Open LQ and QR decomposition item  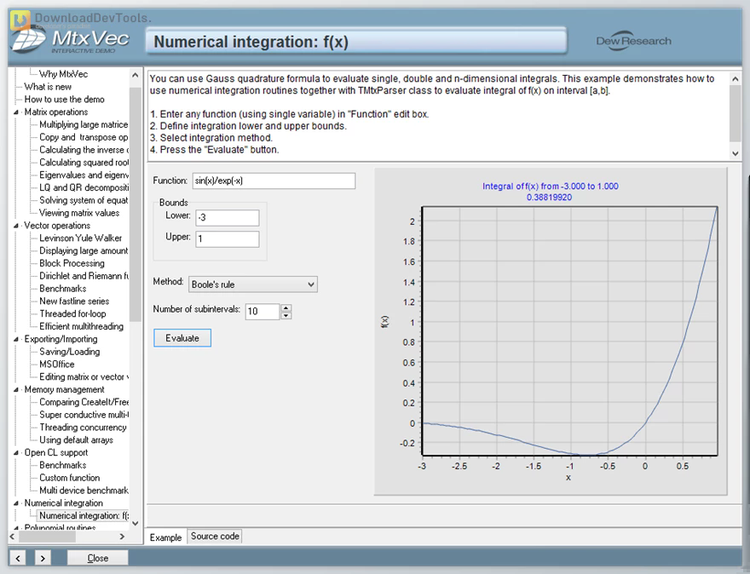click(x=84, y=188)
